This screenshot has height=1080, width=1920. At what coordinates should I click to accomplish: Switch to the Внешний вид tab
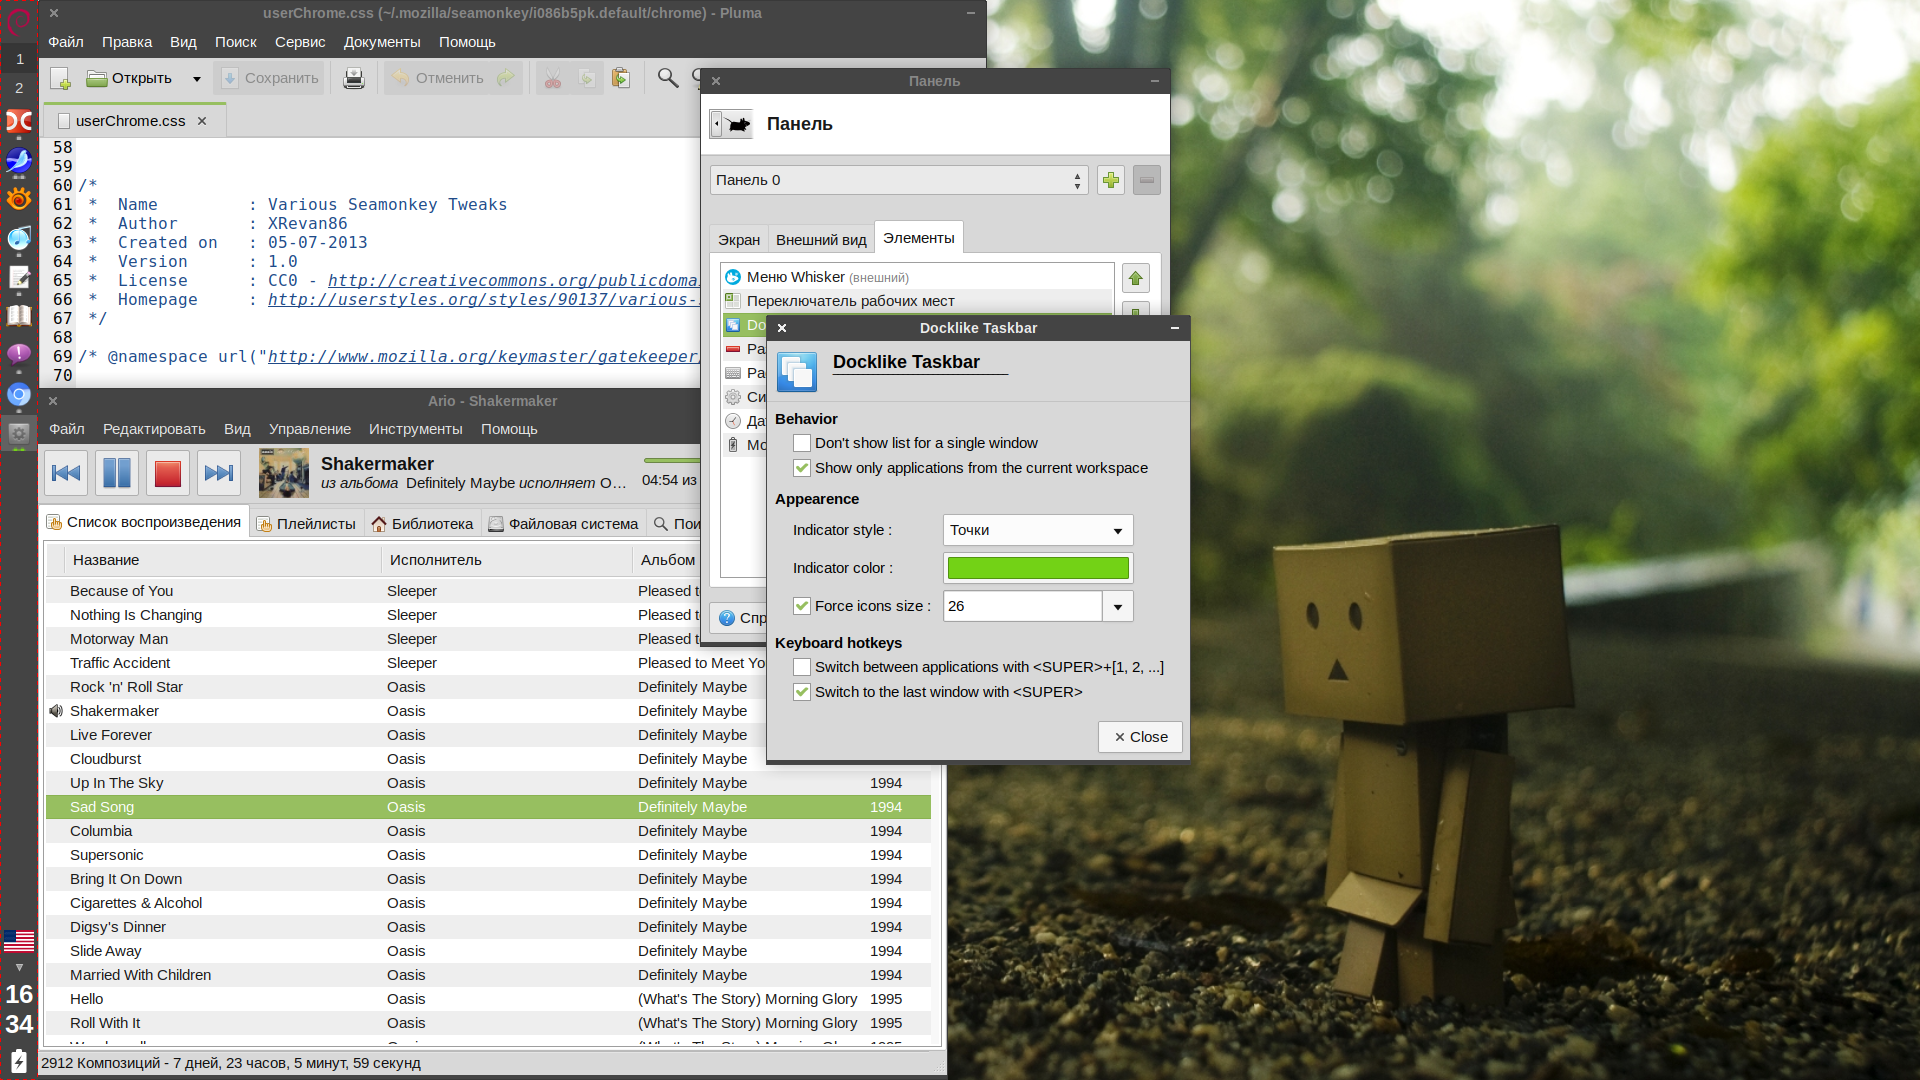tap(821, 240)
